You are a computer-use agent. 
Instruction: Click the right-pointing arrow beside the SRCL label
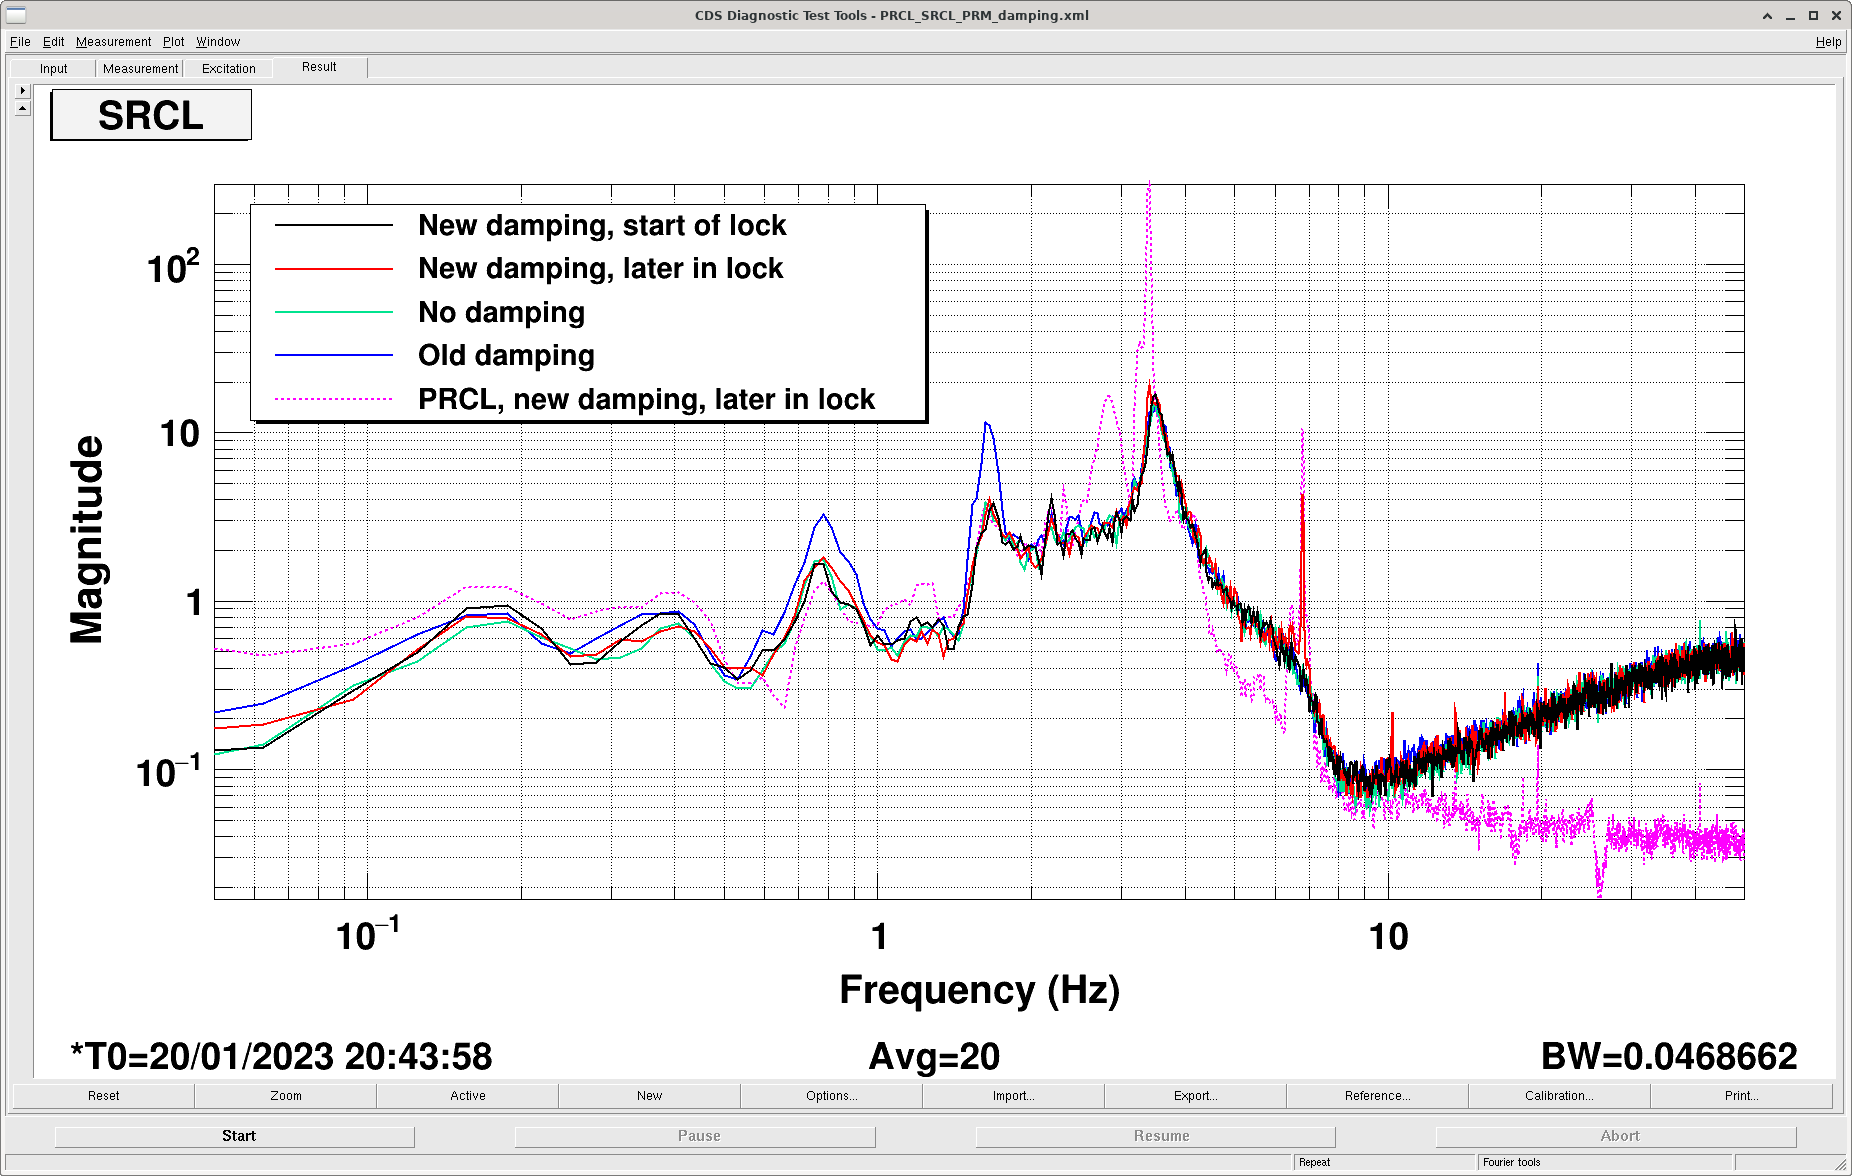[x=22, y=90]
